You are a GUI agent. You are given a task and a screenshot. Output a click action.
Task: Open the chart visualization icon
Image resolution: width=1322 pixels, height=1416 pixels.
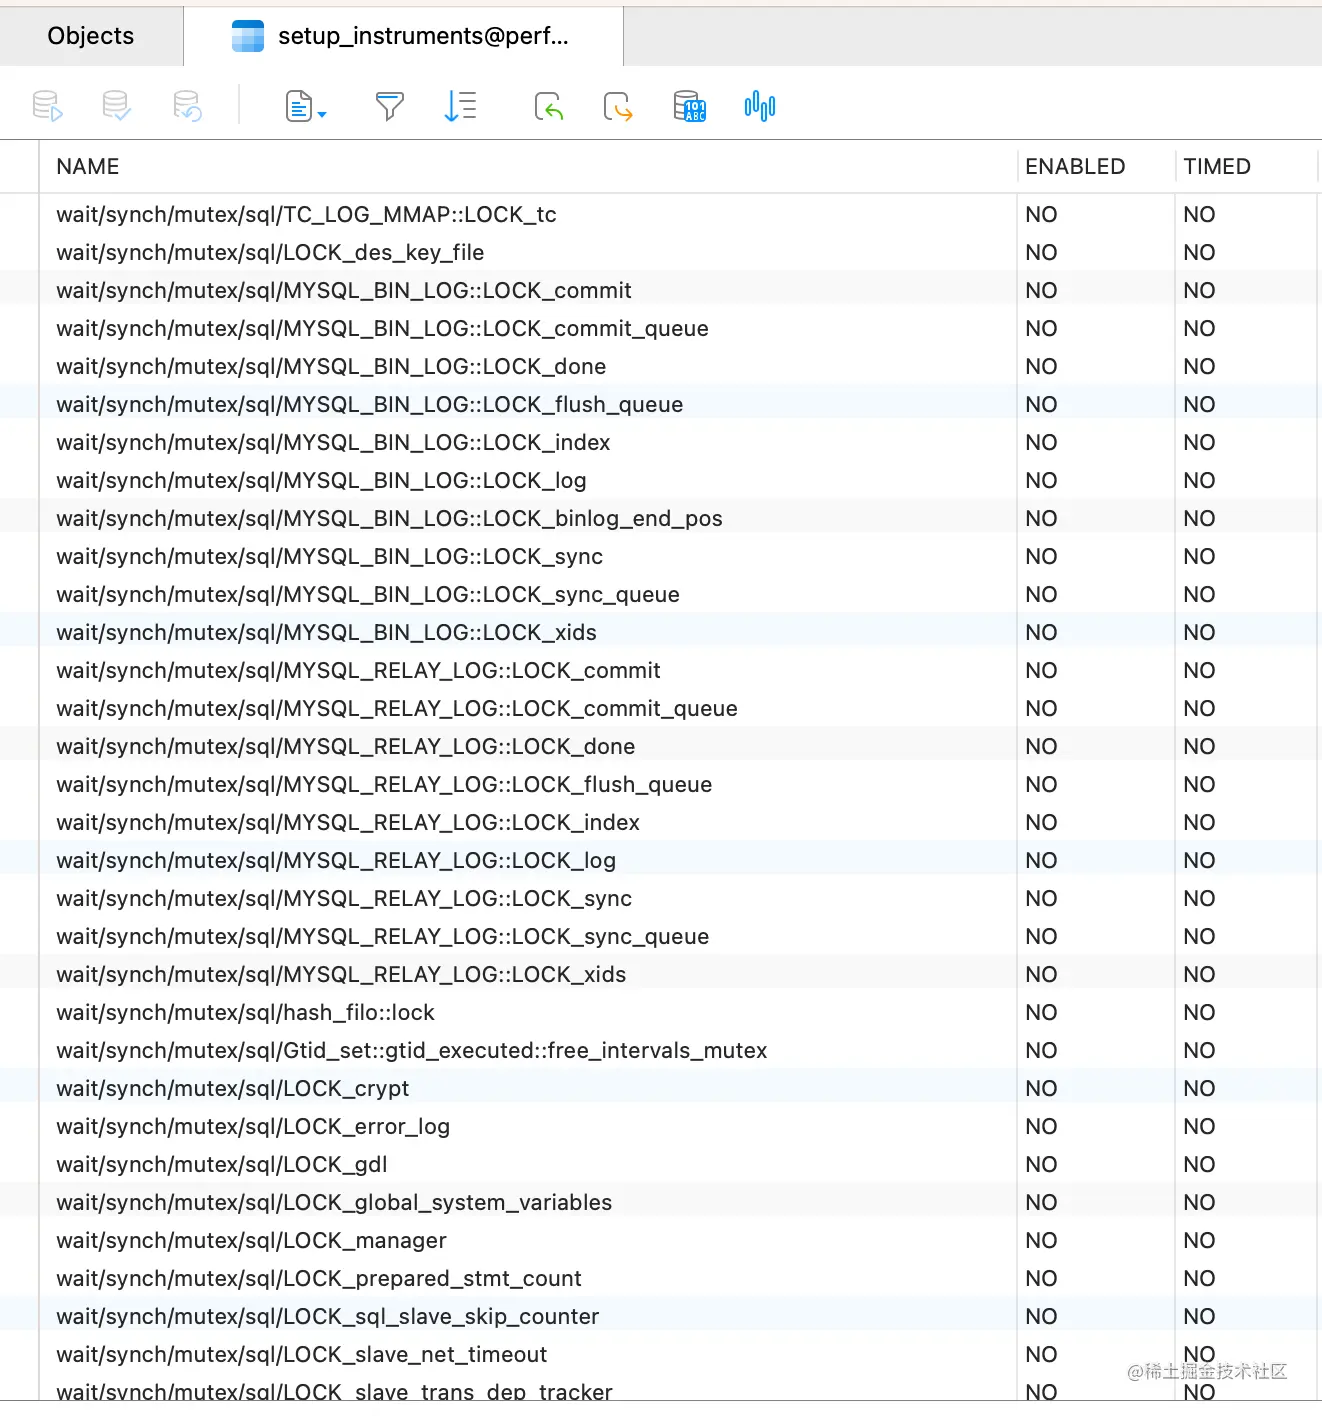tap(760, 105)
